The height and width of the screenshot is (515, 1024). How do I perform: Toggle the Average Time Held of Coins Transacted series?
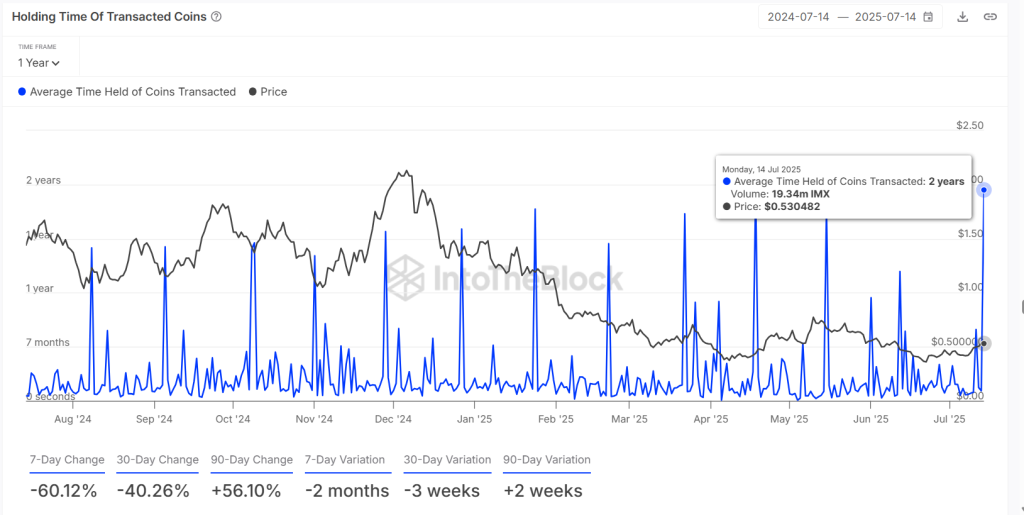(x=133, y=92)
